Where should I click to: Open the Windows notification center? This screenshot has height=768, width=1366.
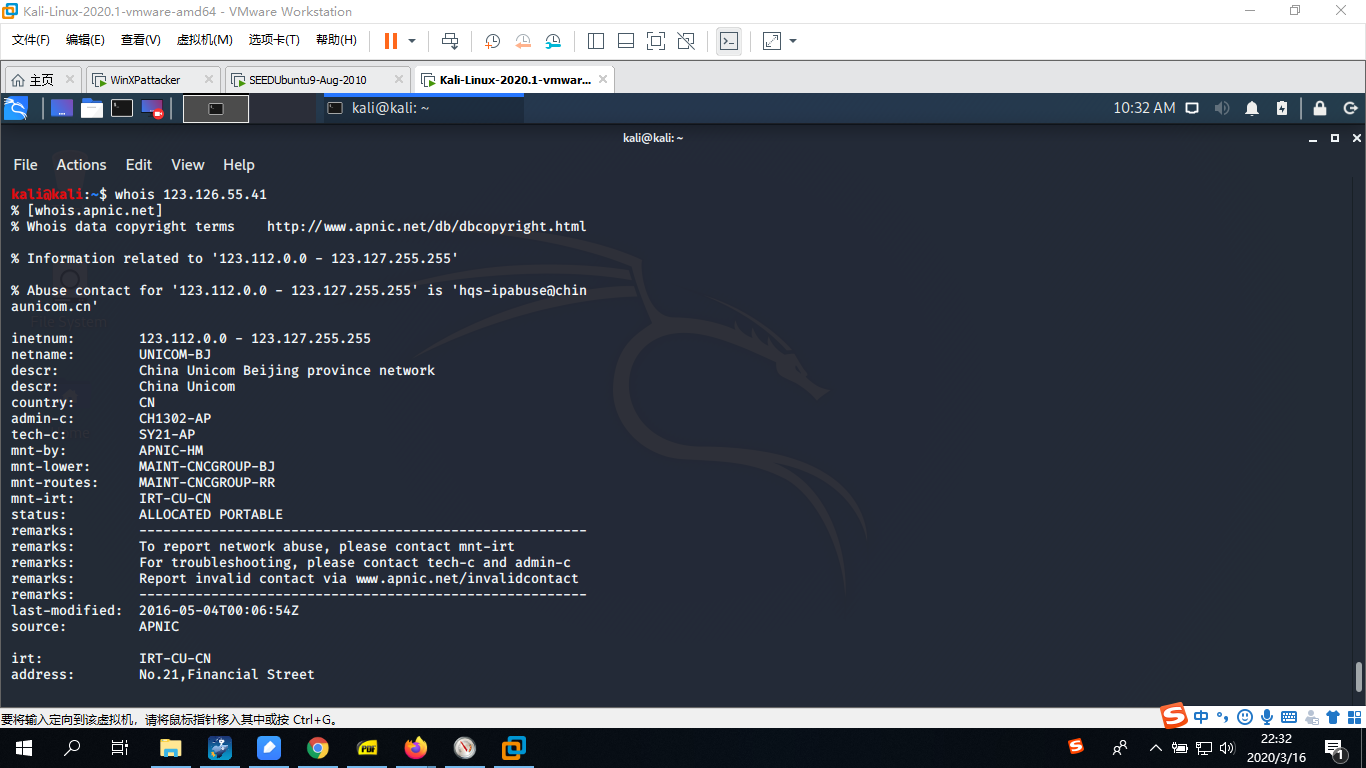pos(1334,747)
